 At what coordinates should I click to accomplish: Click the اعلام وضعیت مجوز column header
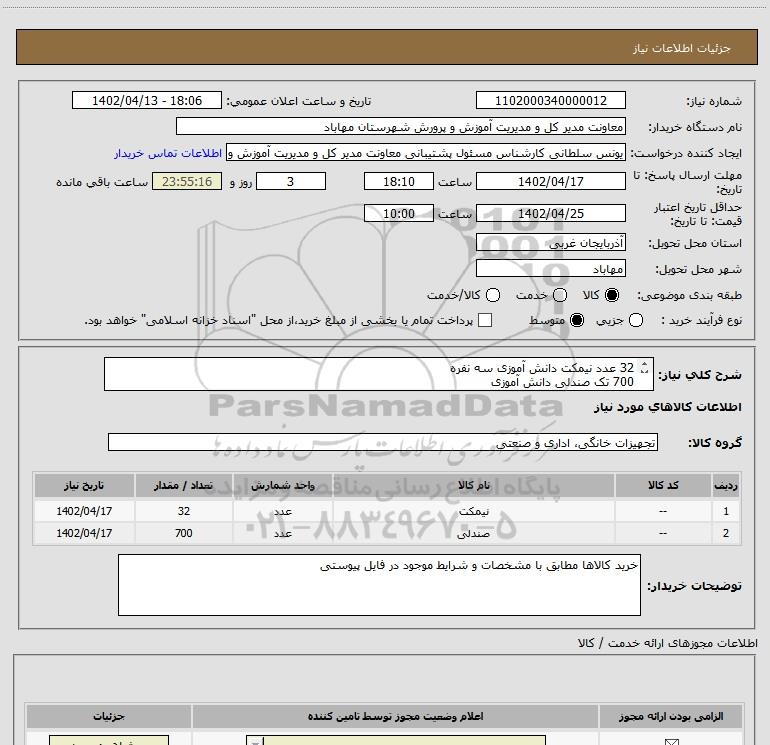click(x=395, y=717)
